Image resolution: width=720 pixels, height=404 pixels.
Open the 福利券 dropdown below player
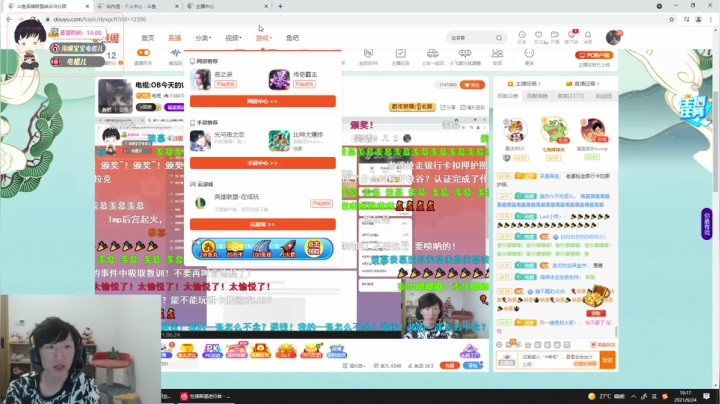coord(354,366)
